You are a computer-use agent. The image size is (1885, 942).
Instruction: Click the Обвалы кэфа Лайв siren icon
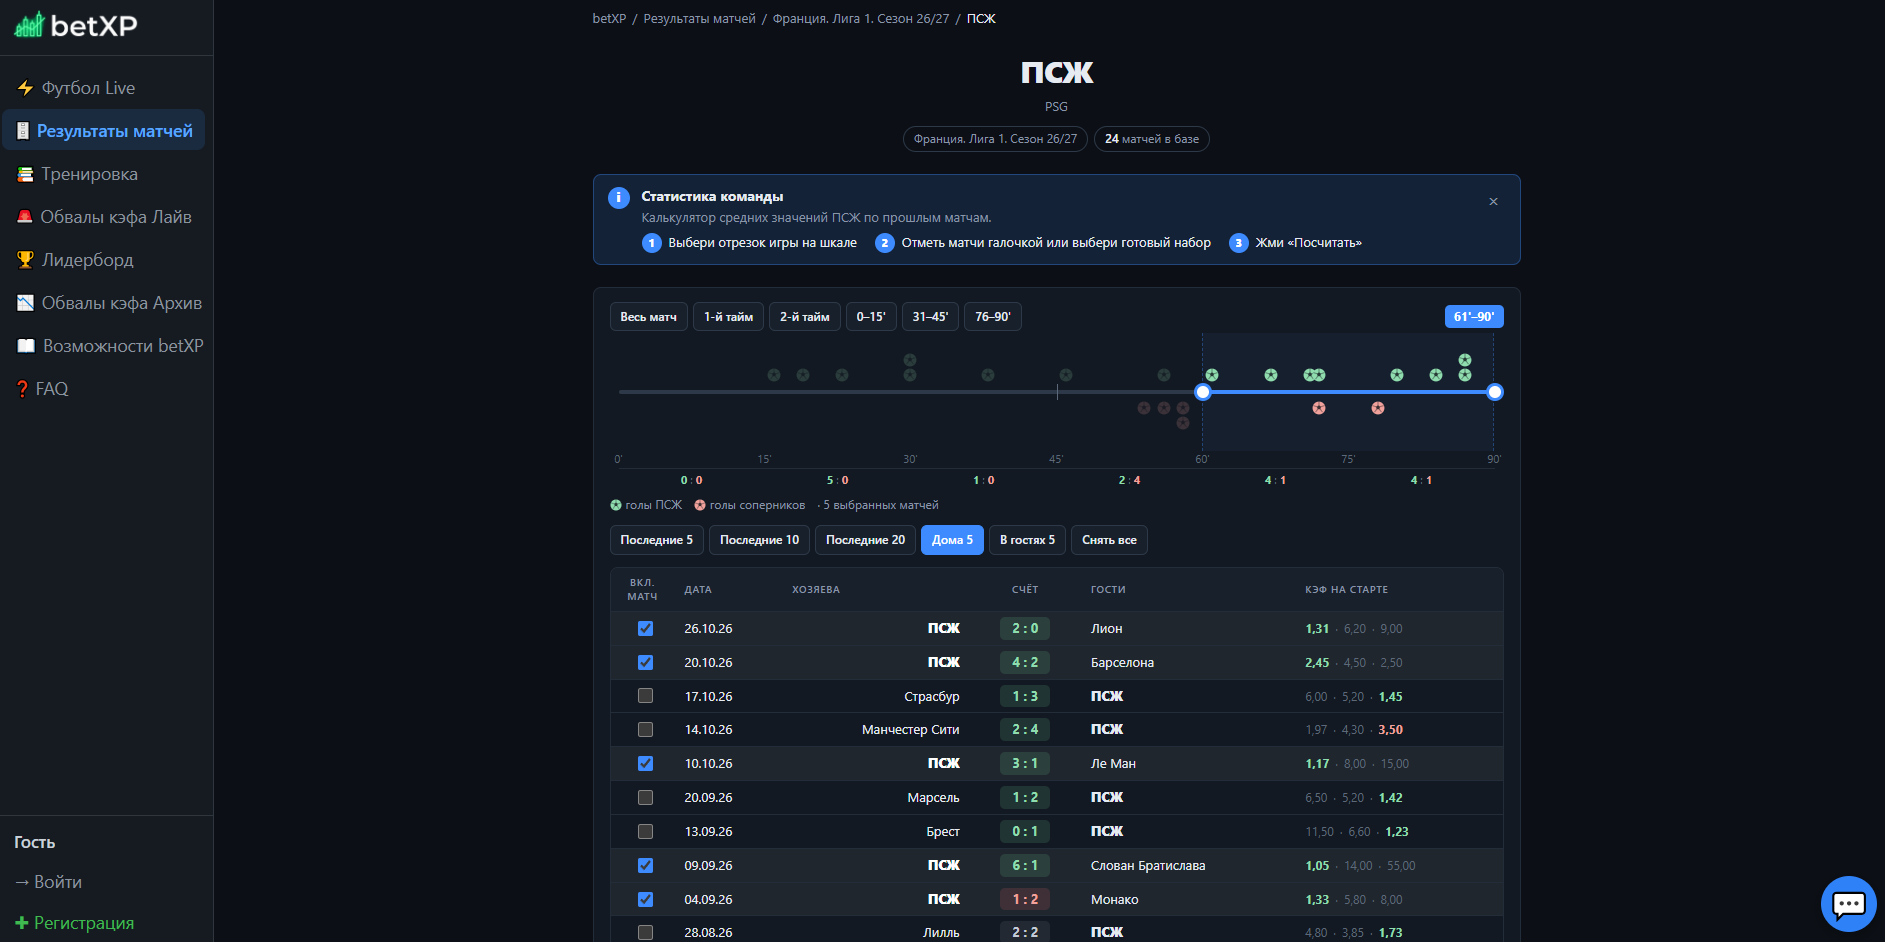click(25, 217)
